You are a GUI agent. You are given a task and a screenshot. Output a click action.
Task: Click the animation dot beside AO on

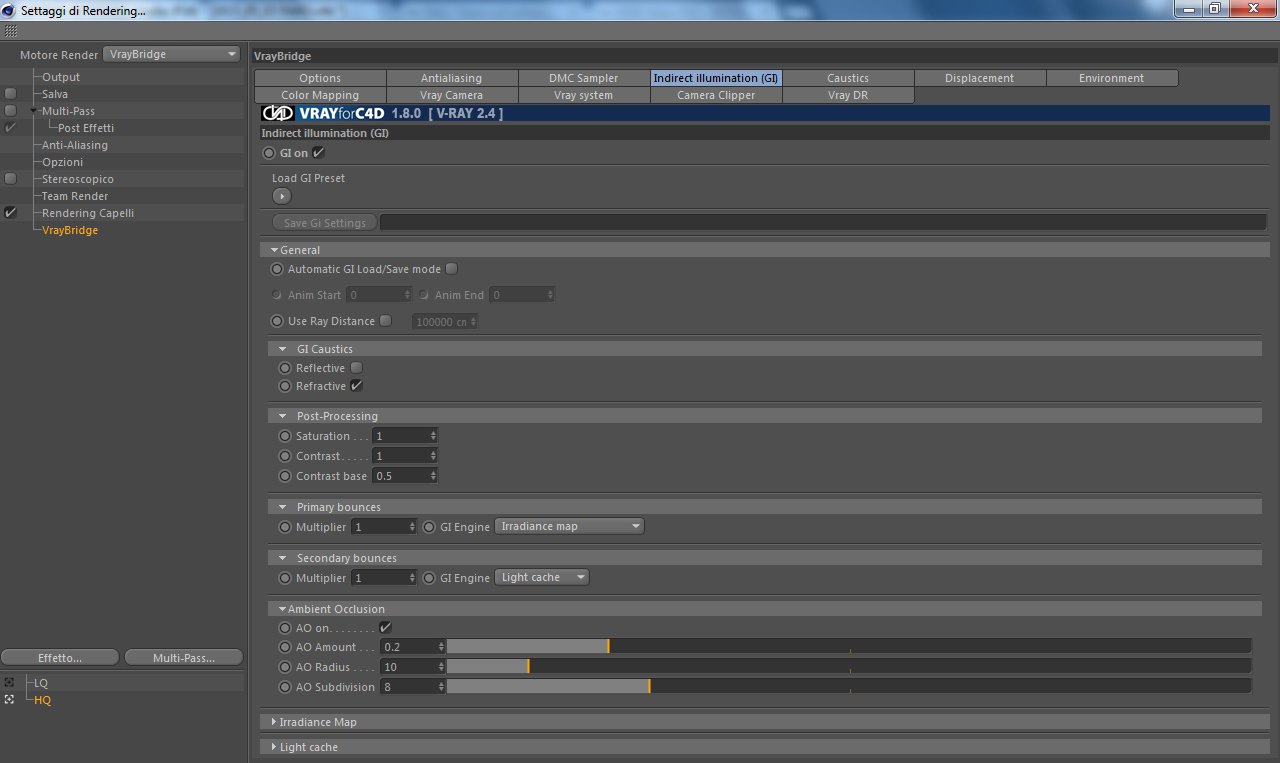285,628
